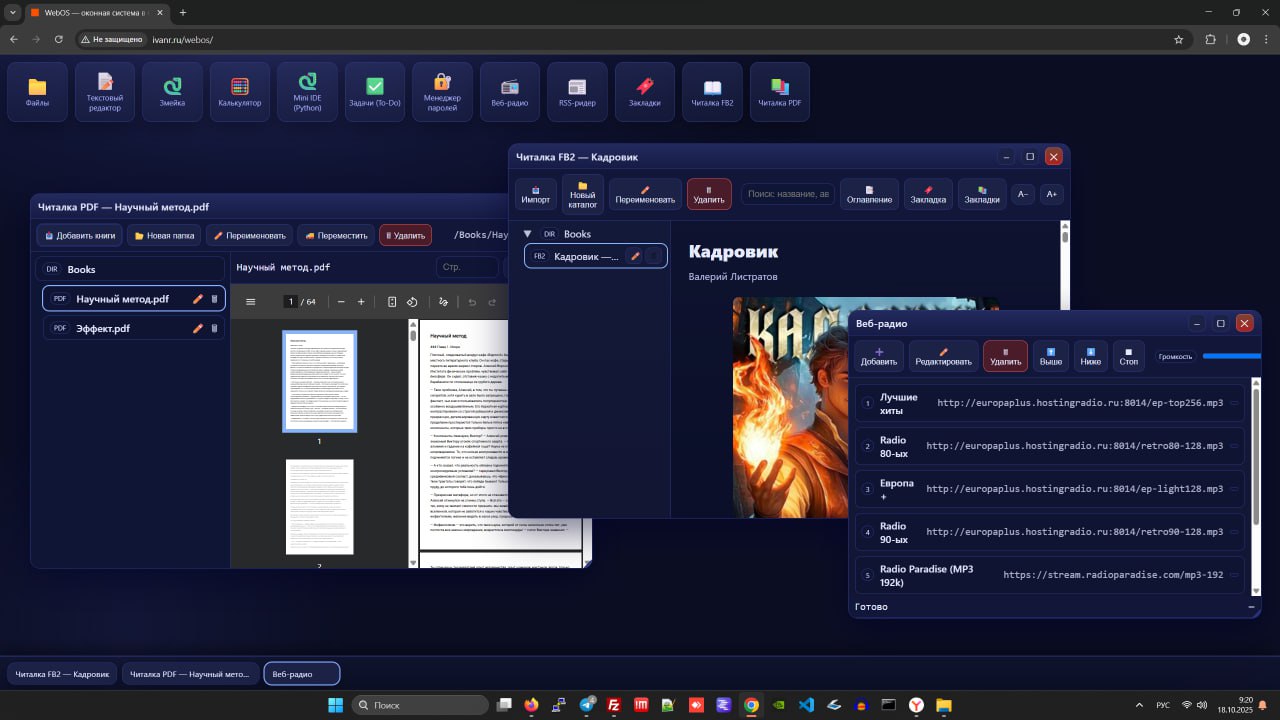Click the red Удалить in Веб-радио

click(x=1005, y=356)
